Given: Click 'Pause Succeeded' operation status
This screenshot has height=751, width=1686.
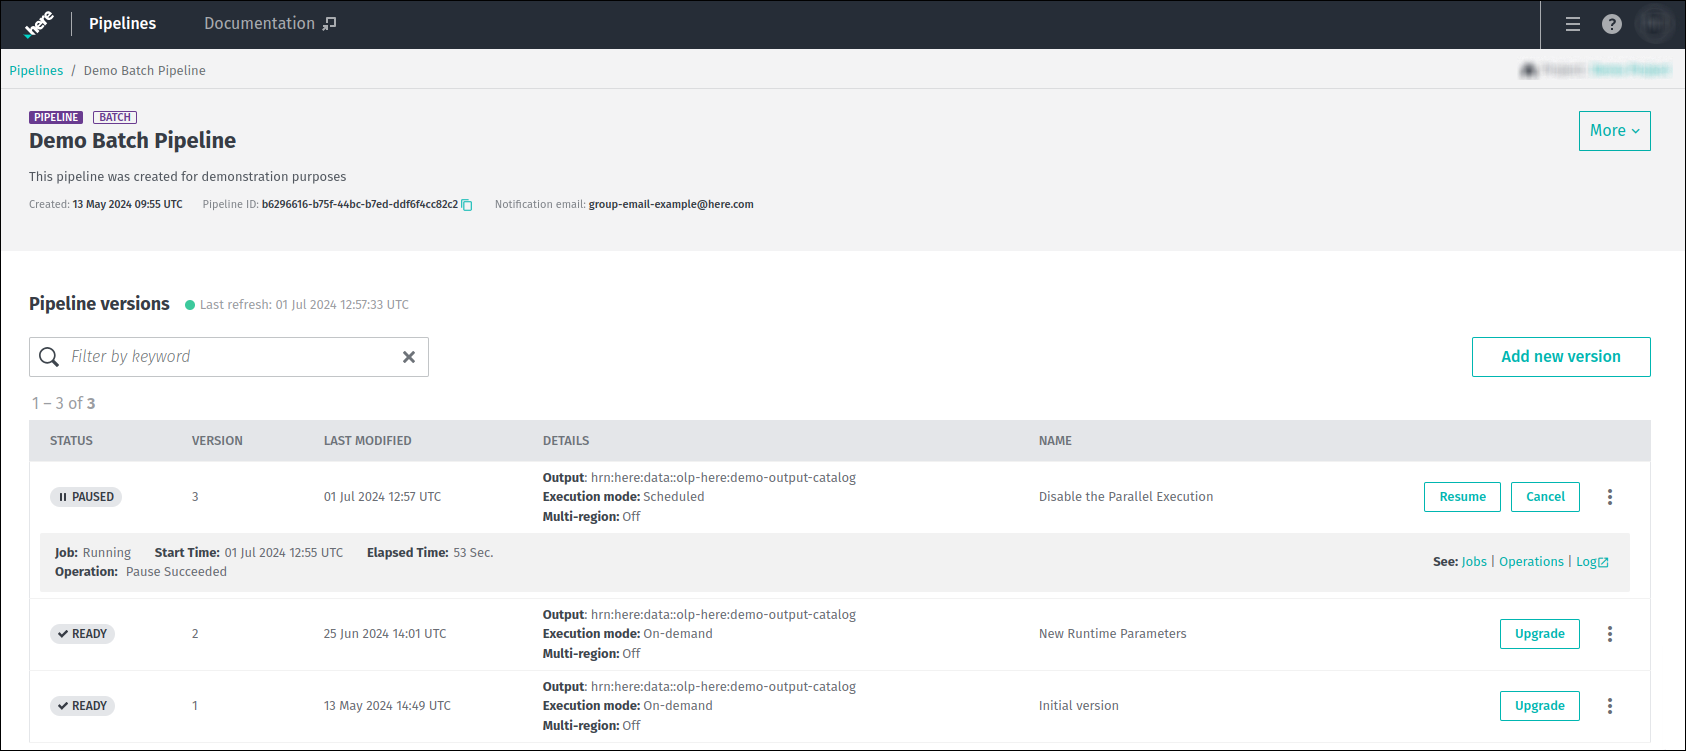Looking at the screenshot, I should click(176, 572).
